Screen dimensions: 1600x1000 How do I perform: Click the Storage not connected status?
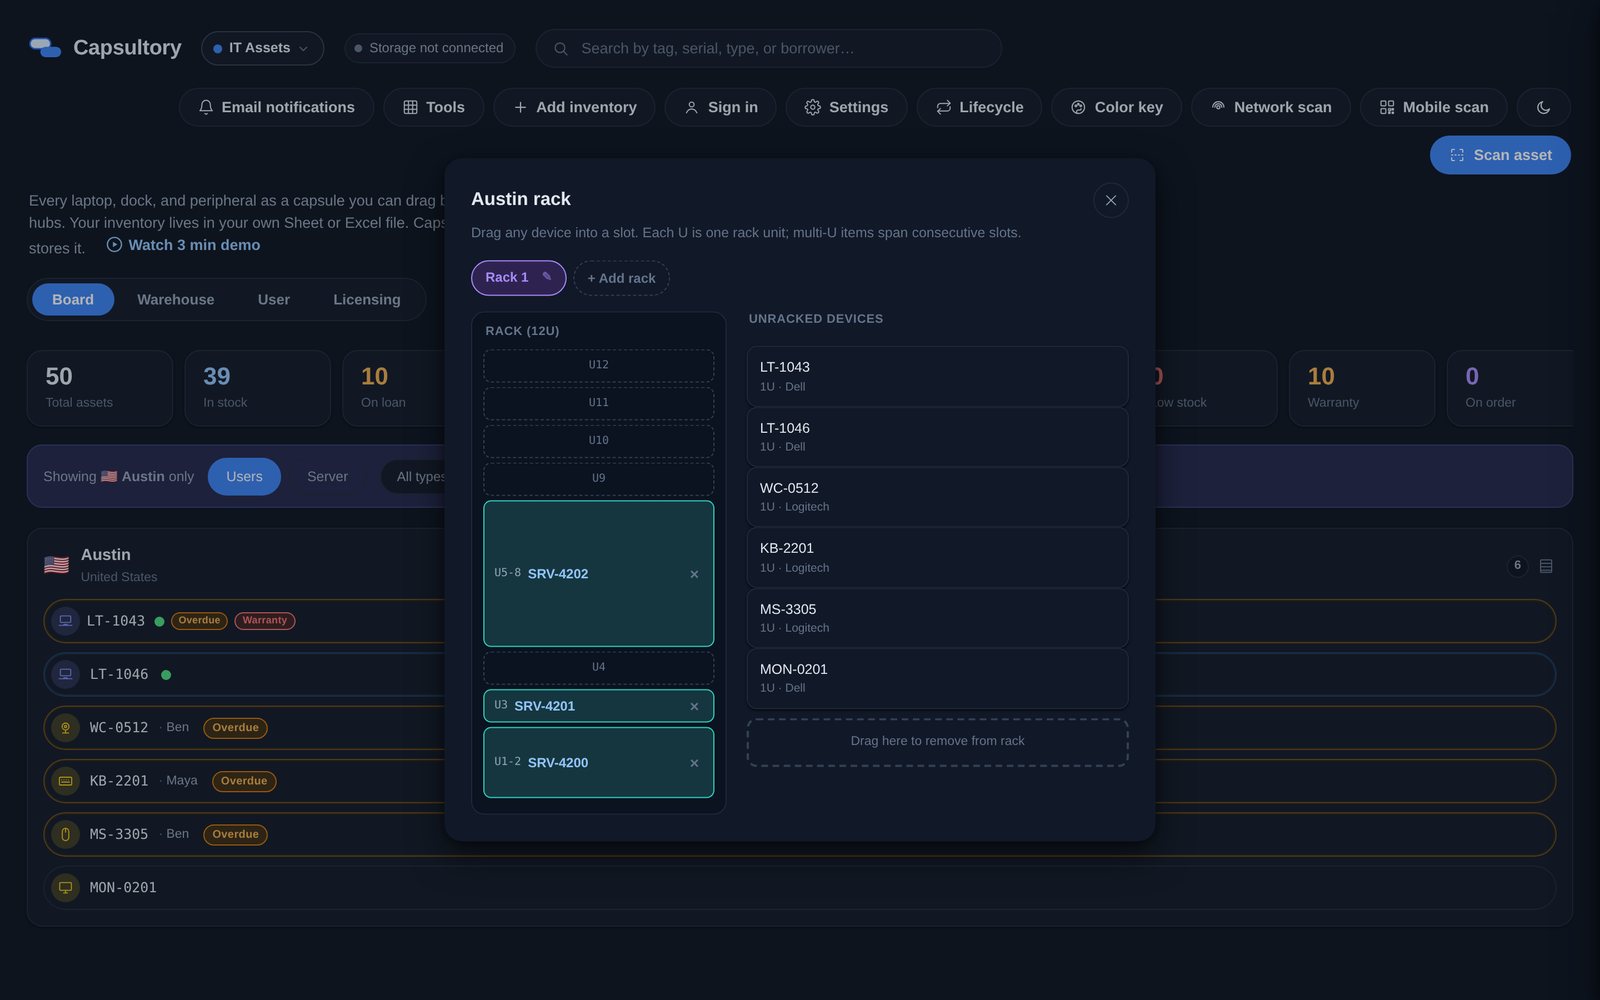point(429,48)
